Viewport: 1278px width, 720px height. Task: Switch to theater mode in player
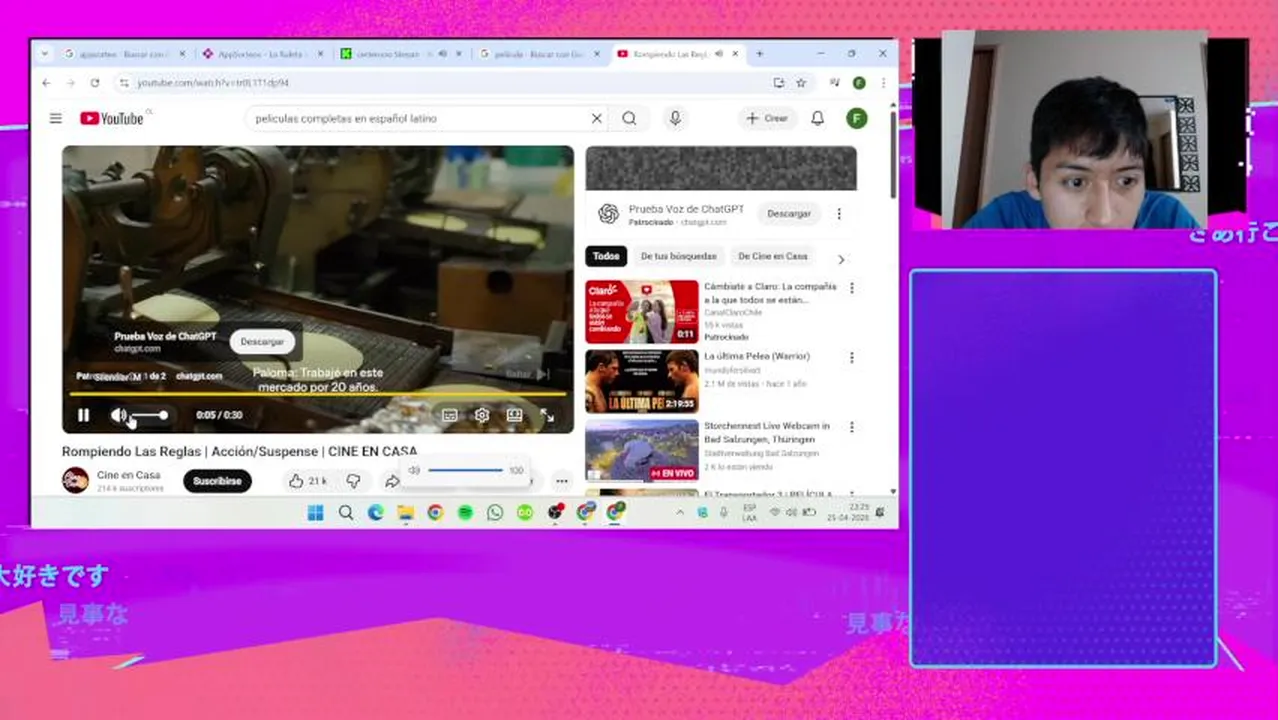[514, 415]
